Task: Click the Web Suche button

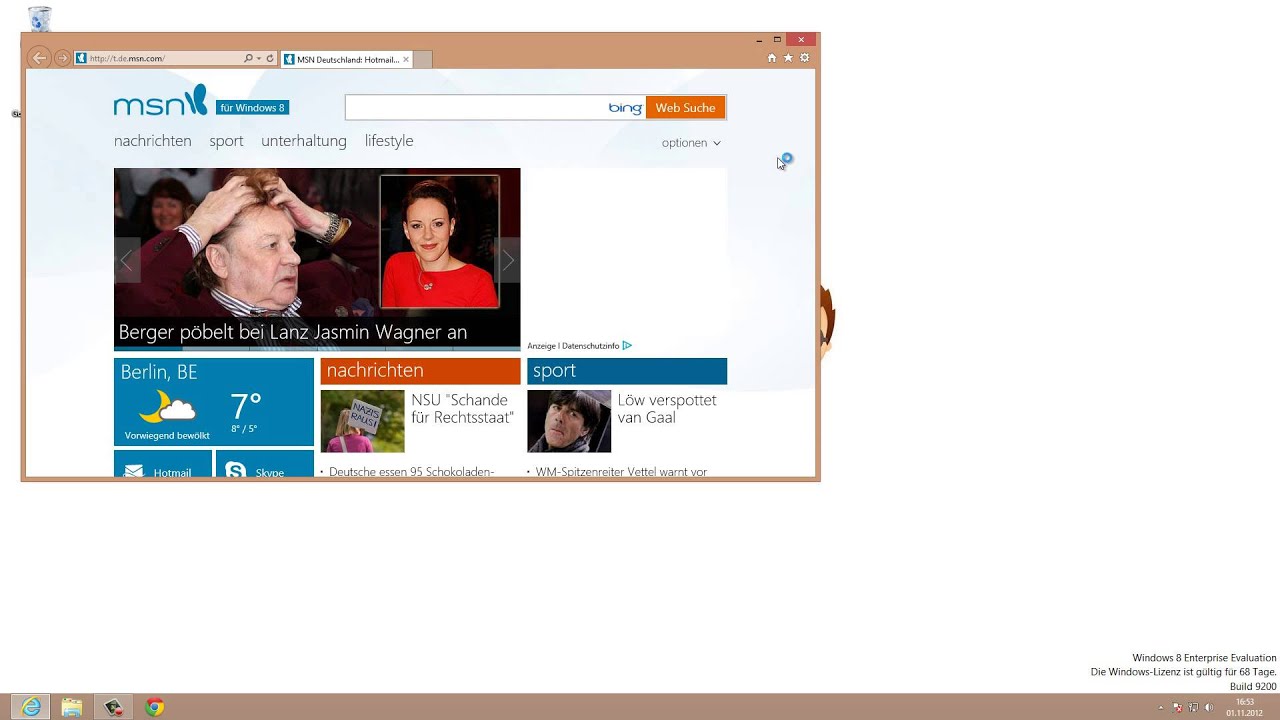Action: [x=685, y=107]
